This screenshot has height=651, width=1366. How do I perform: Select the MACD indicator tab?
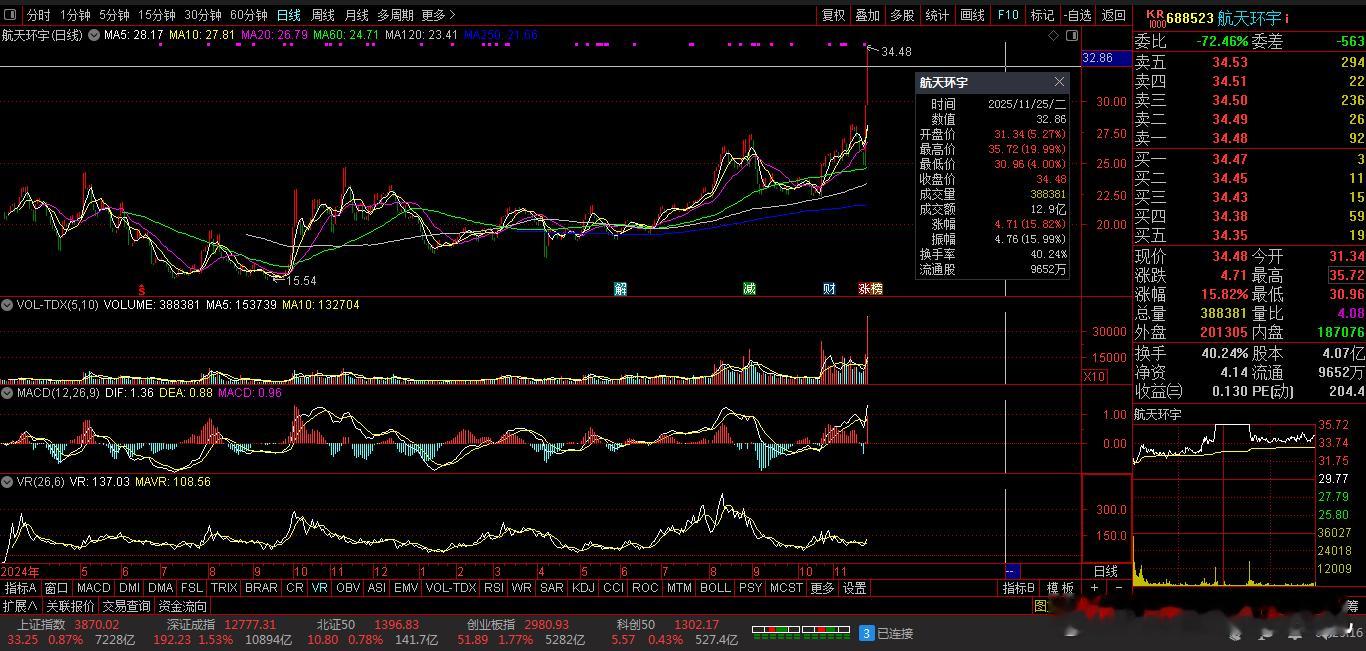point(94,588)
